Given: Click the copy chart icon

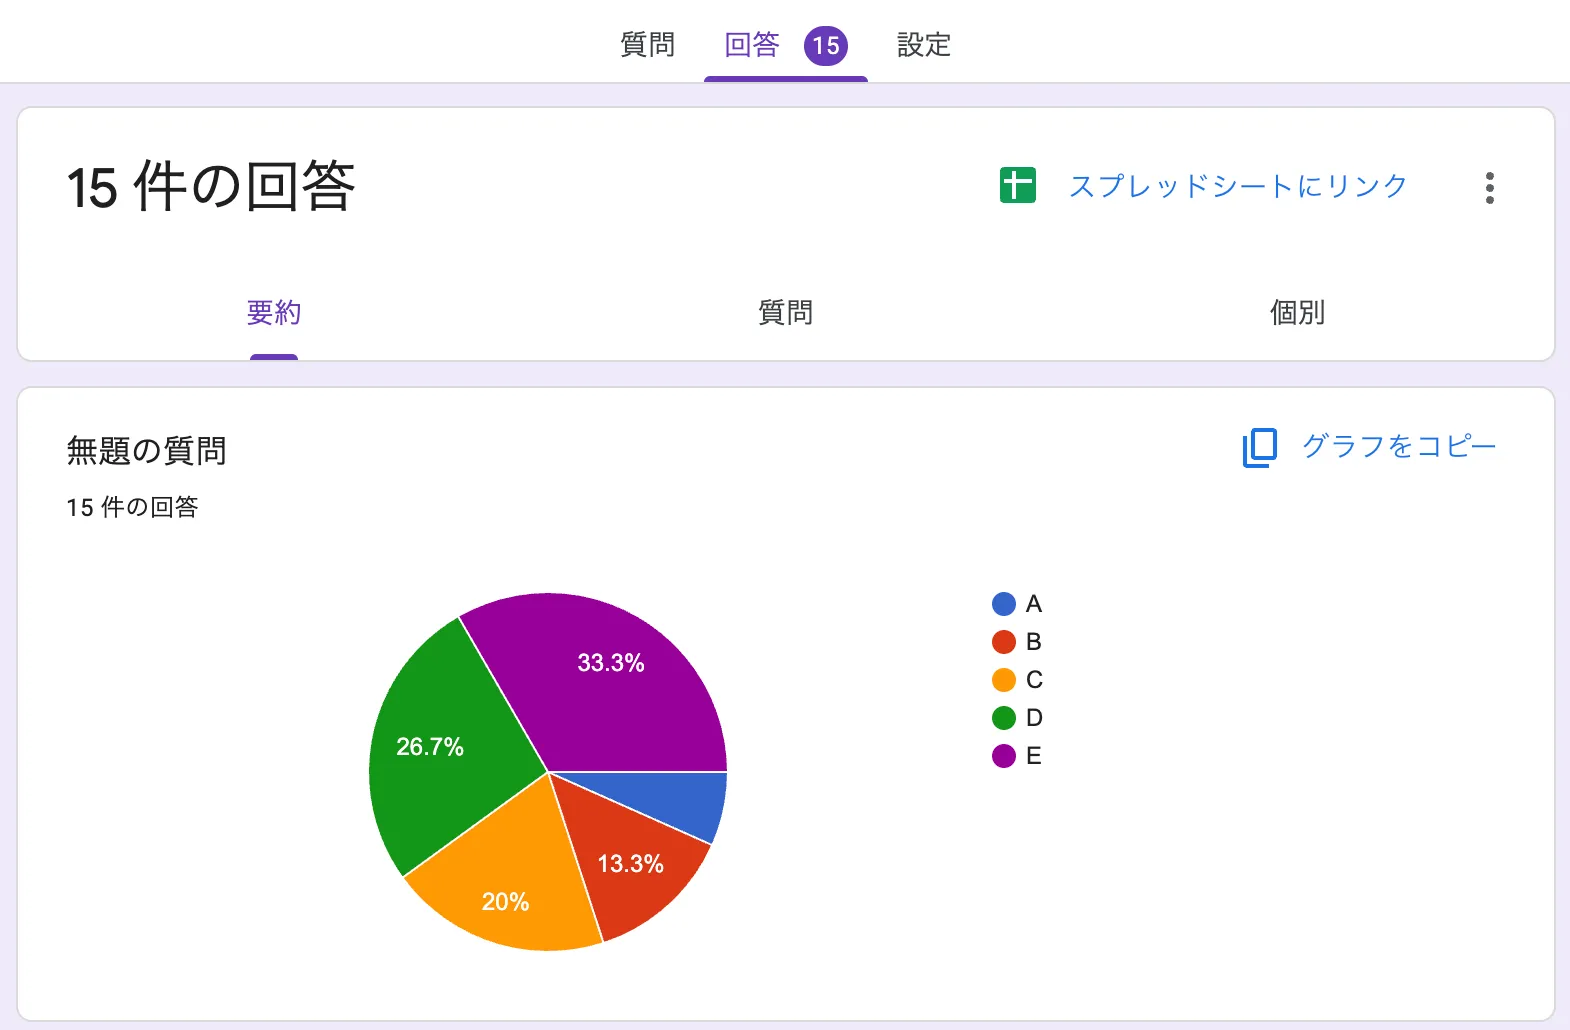Looking at the screenshot, I should [x=1260, y=447].
